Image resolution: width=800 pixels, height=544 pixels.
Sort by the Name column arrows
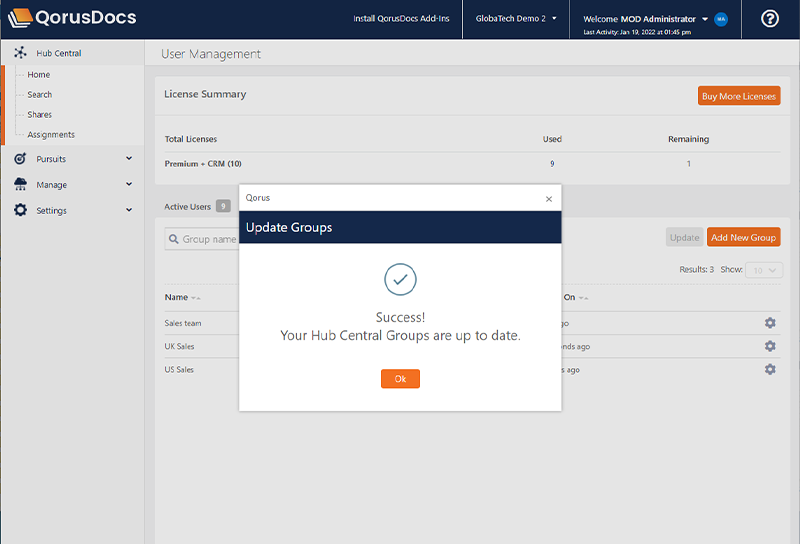pos(196,298)
